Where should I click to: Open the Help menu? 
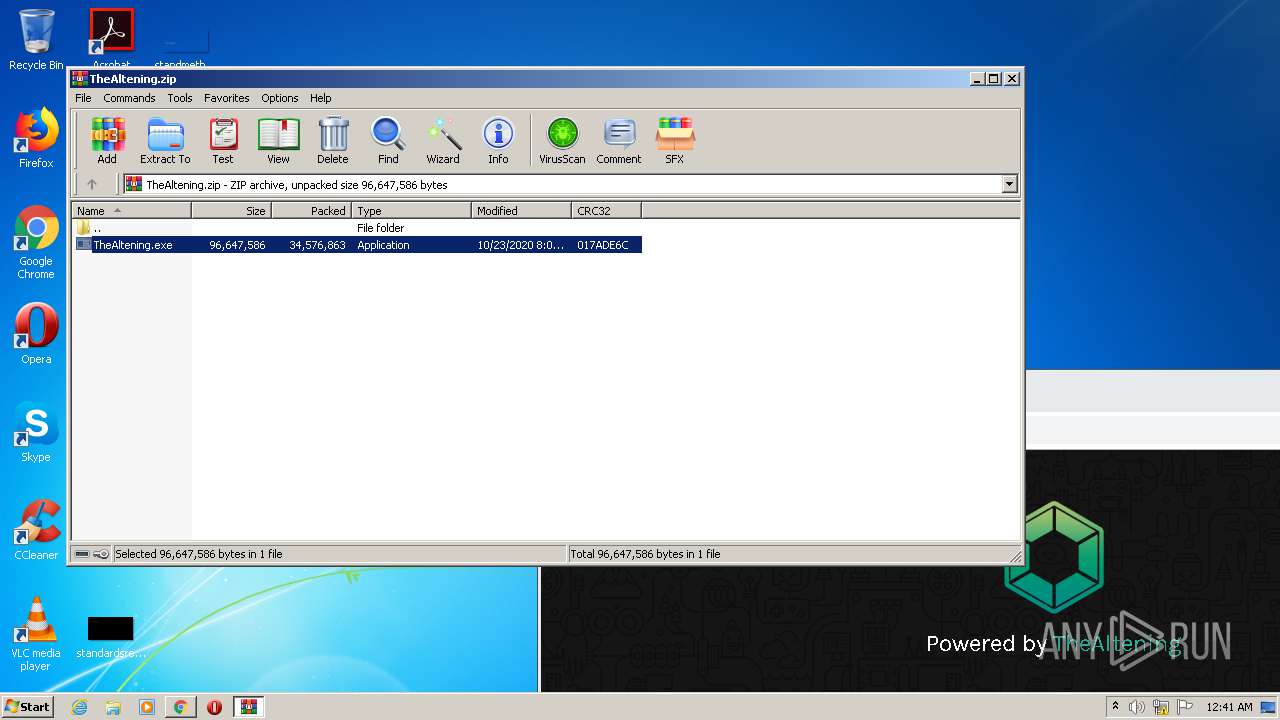pos(320,98)
